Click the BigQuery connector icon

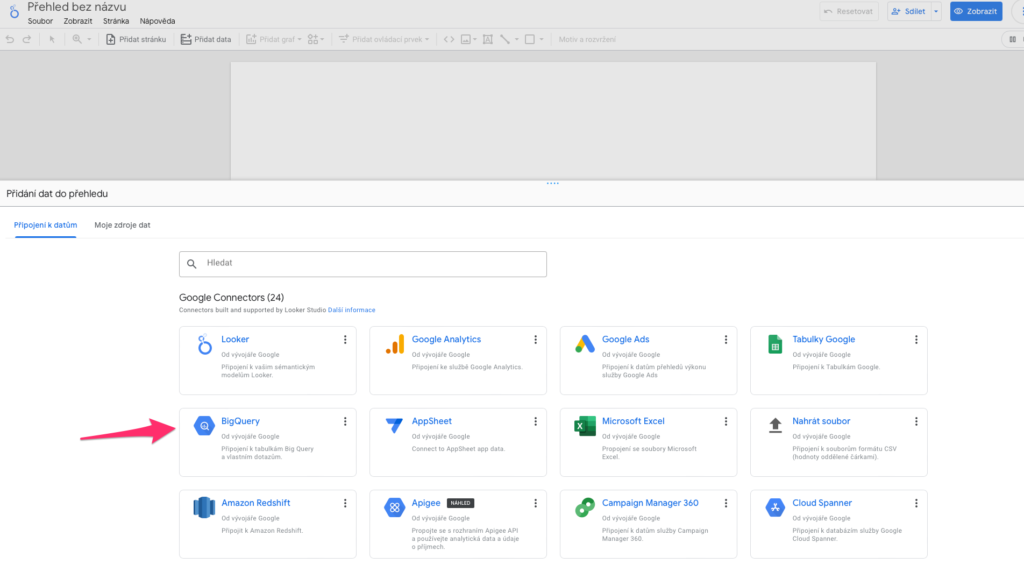point(204,426)
